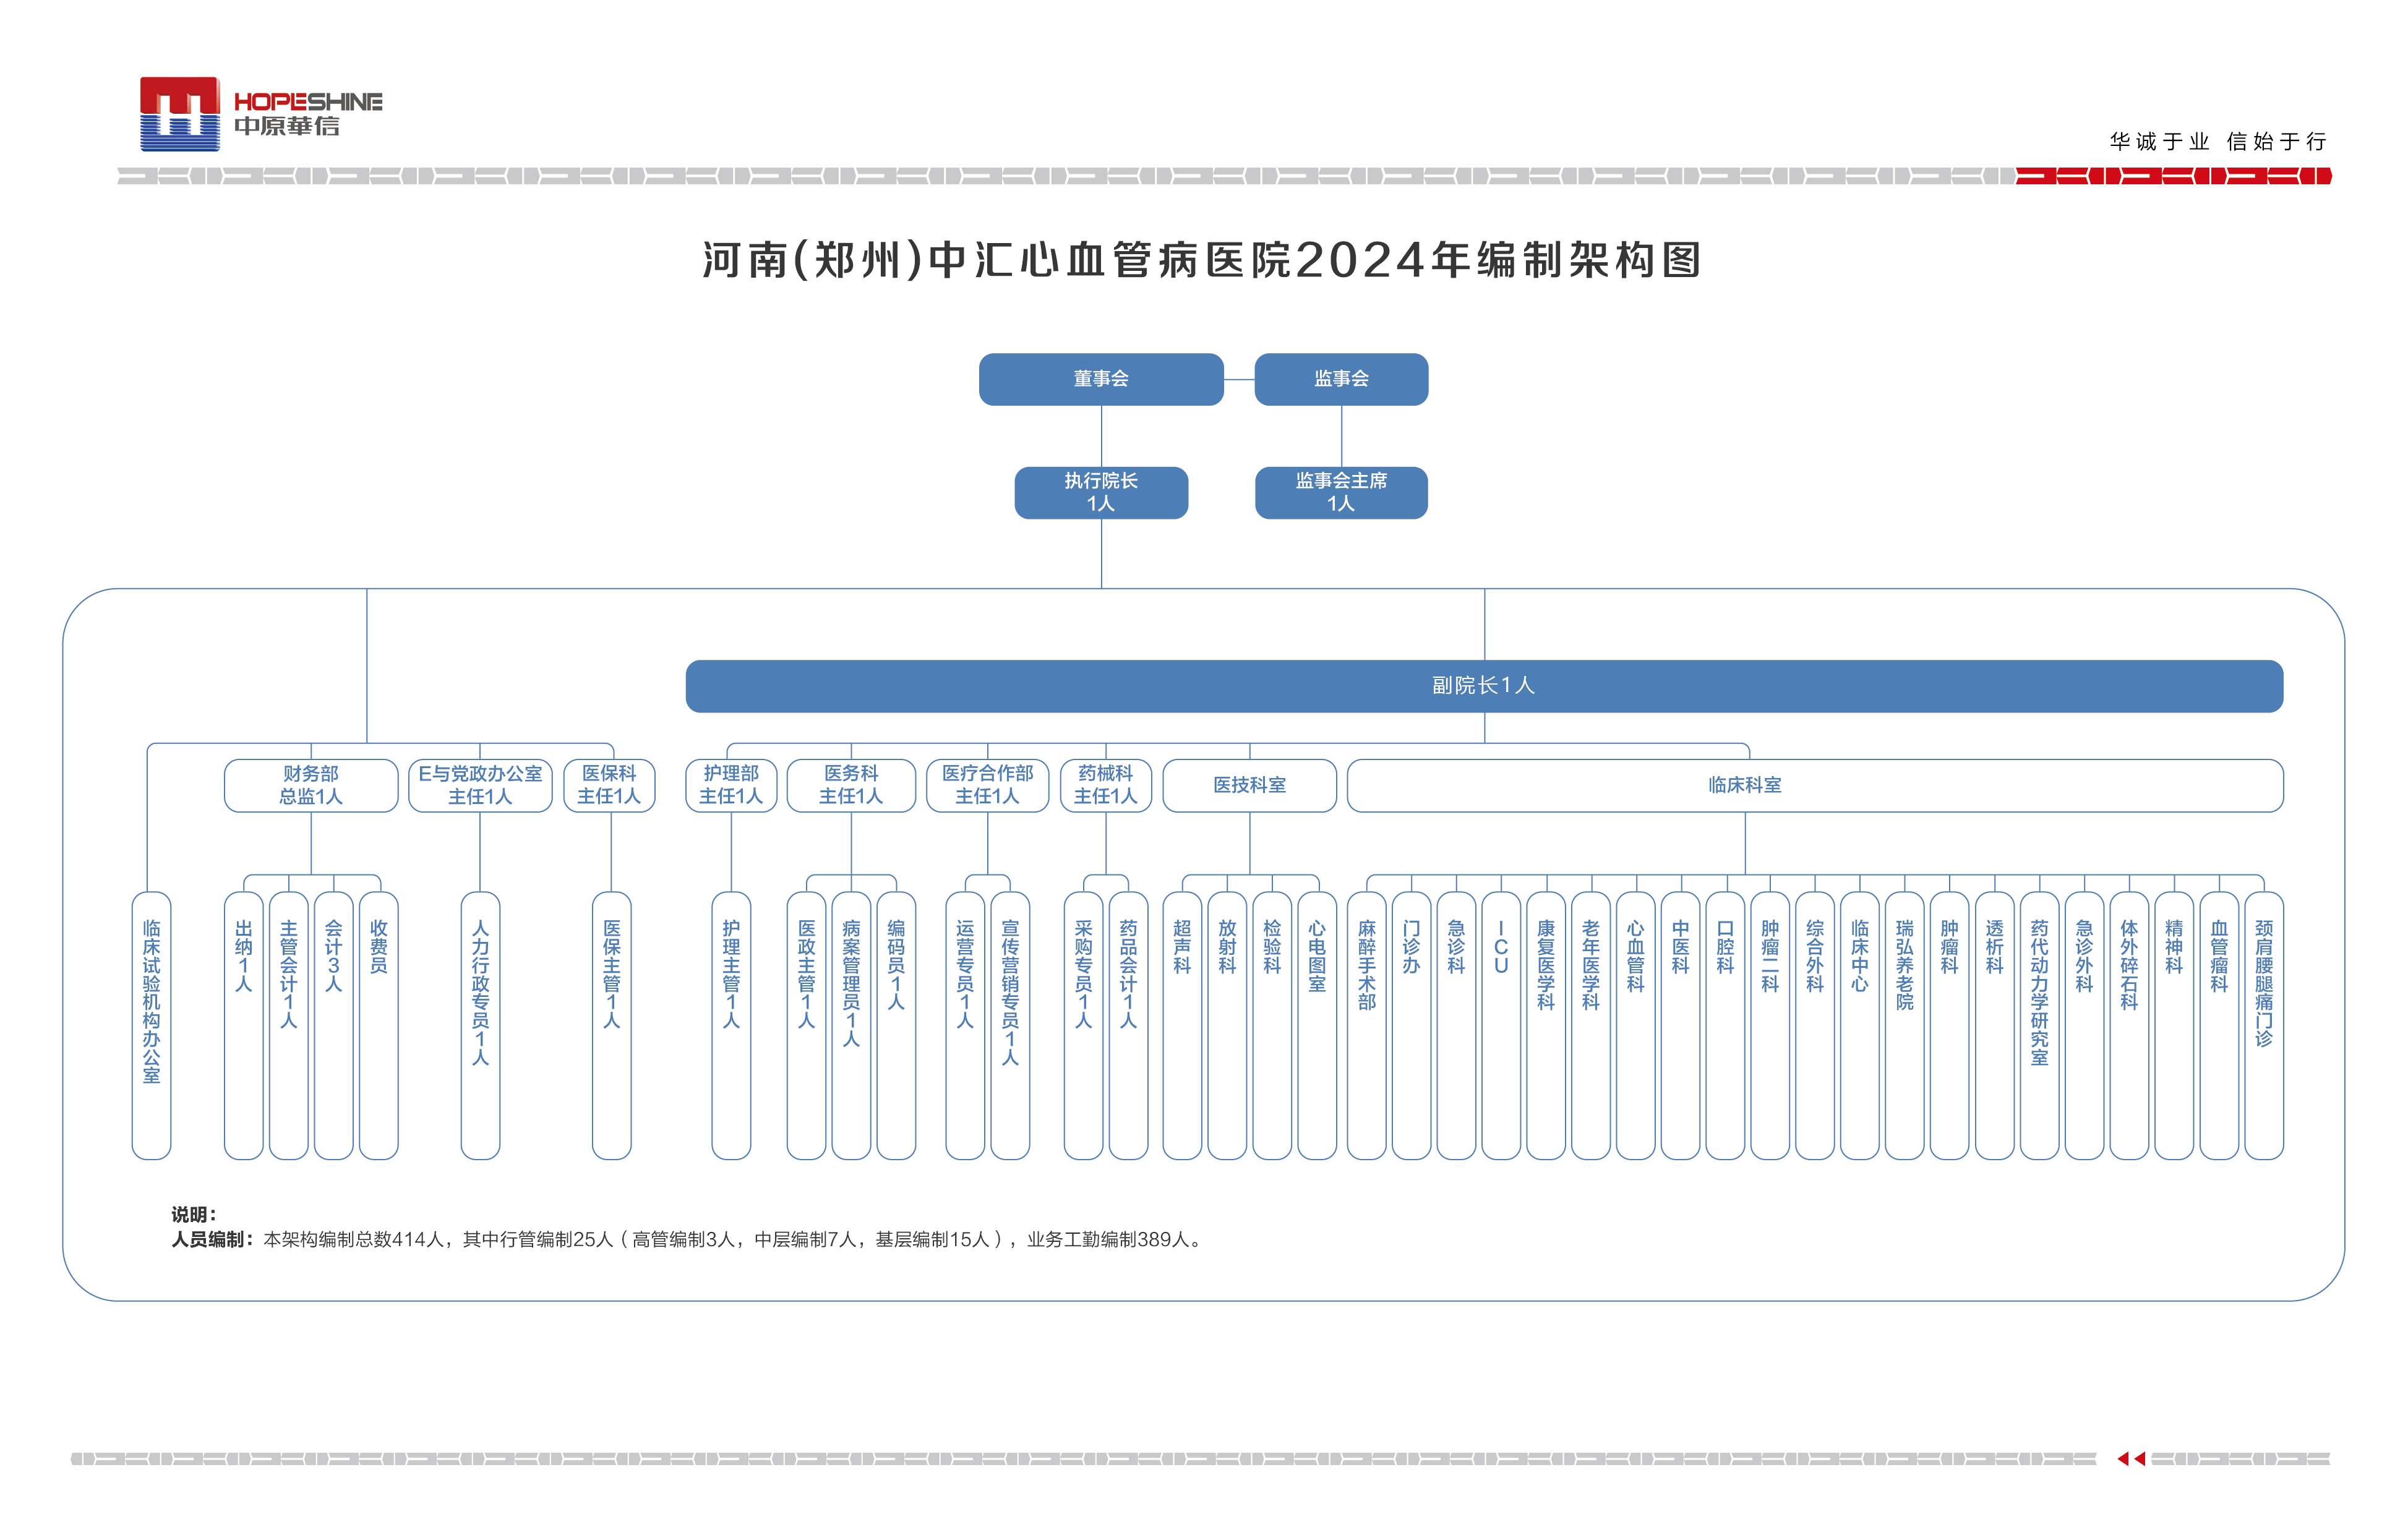Image resolution: width=2408 pixels, height=1535 pixels.
Task: Select the 临床试验机构办公室 column
Action: pyautogui.click(x=151, y=1026)
